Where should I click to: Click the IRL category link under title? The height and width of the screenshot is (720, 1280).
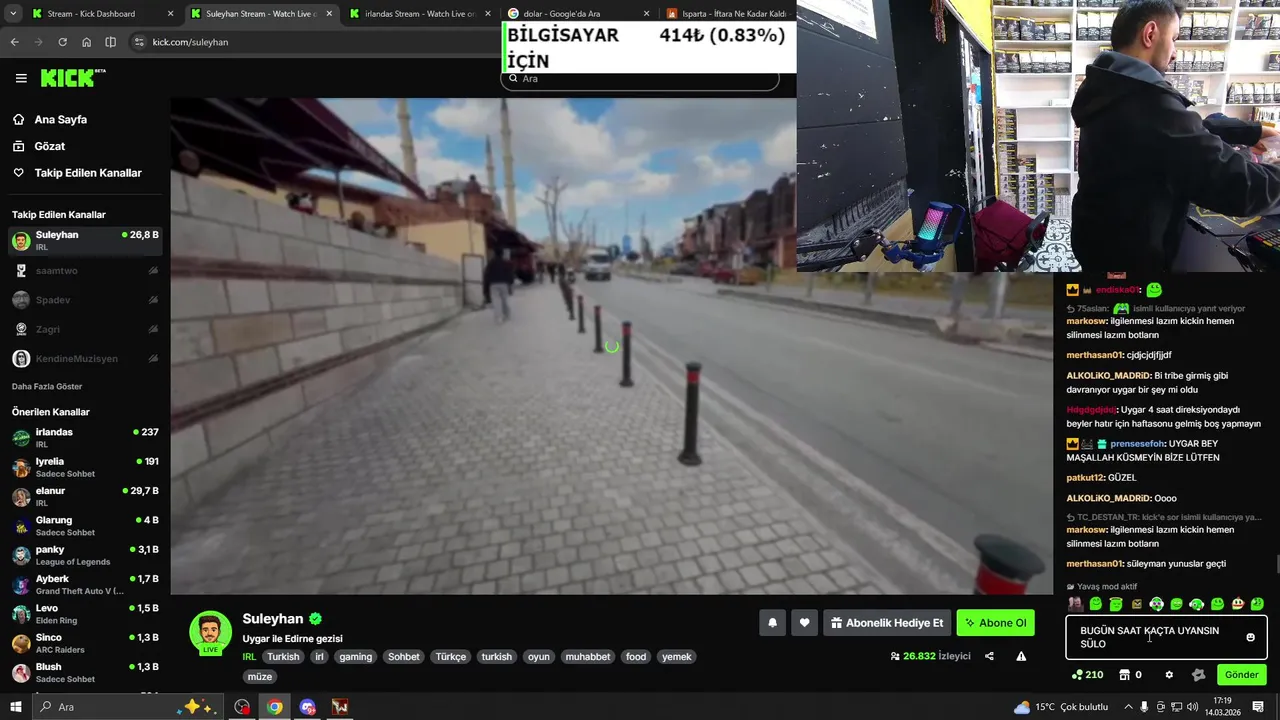point(249,657)
